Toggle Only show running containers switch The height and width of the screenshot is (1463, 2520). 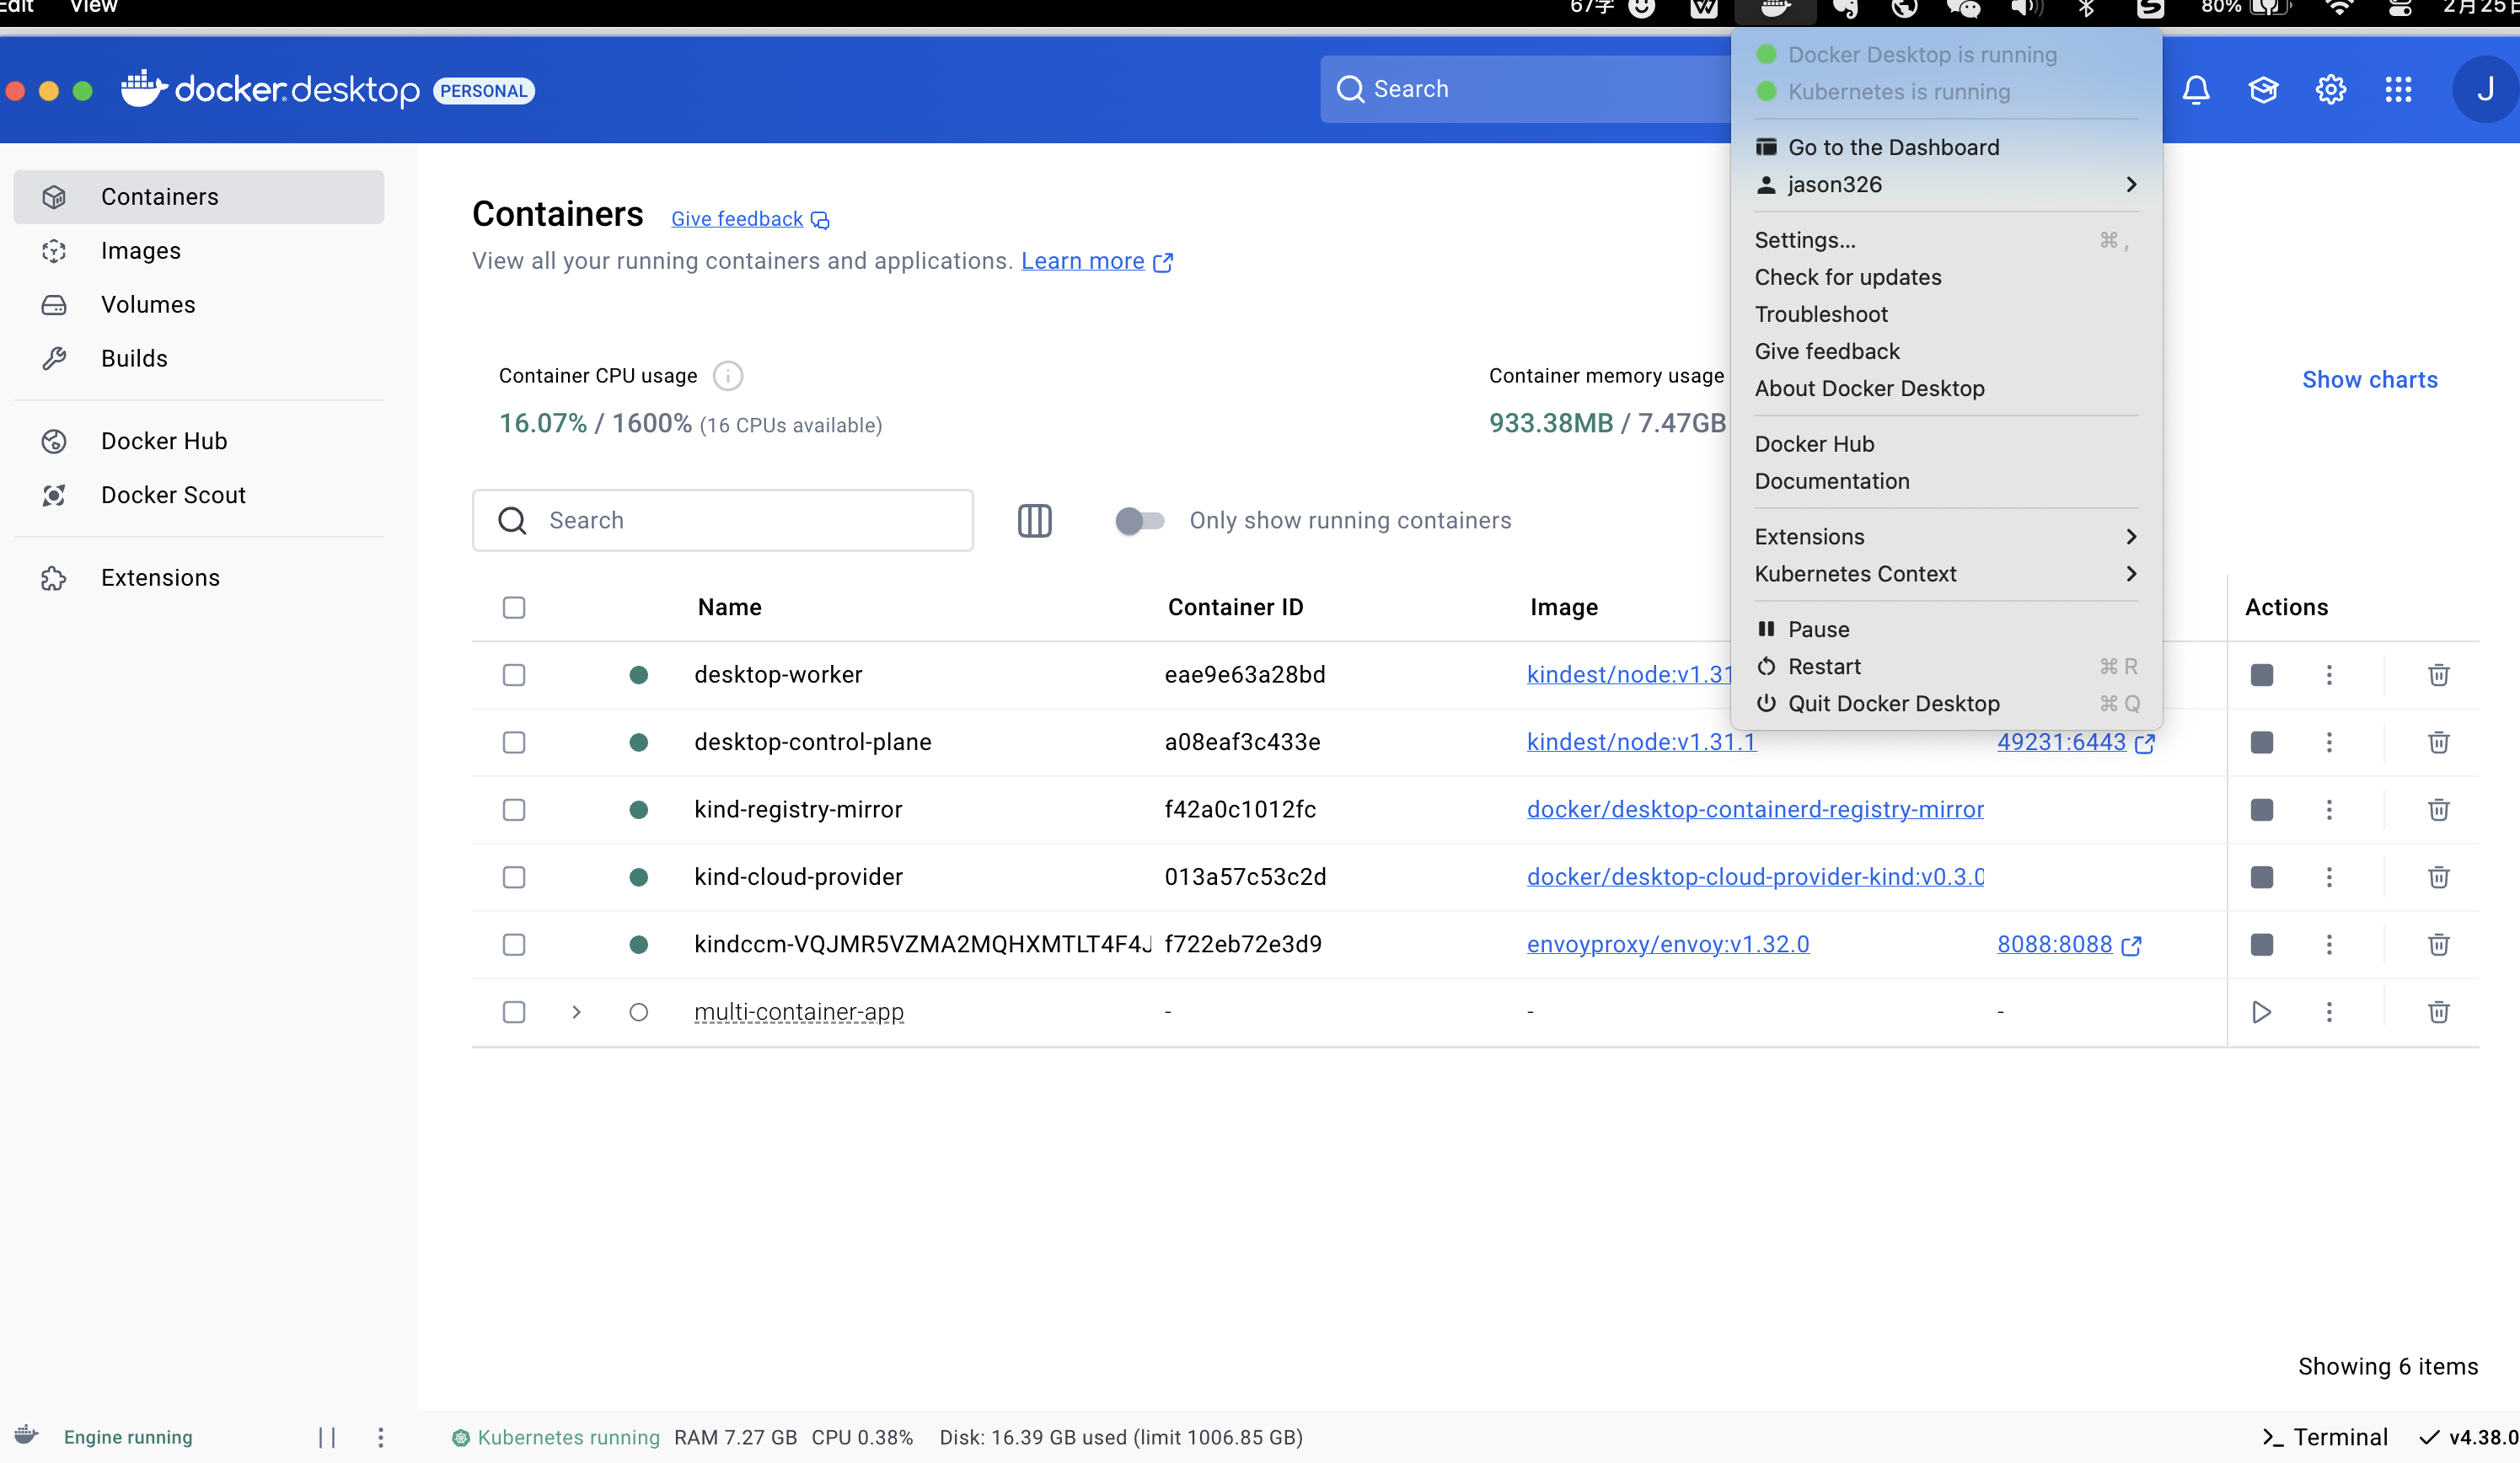[x=1140, y=520]
